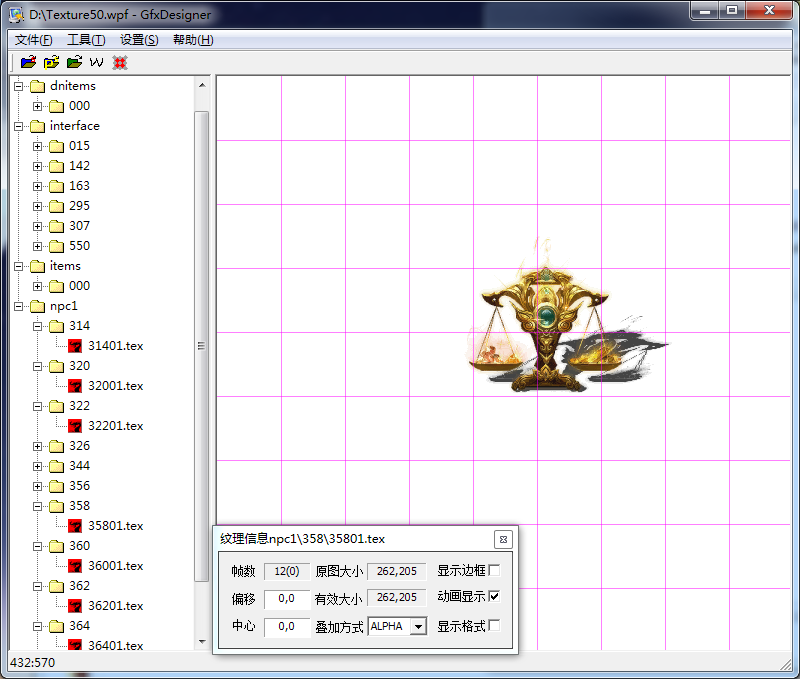Click the 帧数 value field 12(0)

point(287,571)
